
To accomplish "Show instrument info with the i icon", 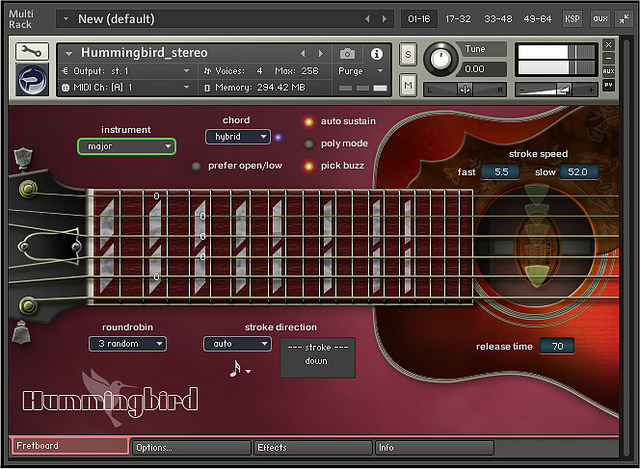I will coord(376,53).
